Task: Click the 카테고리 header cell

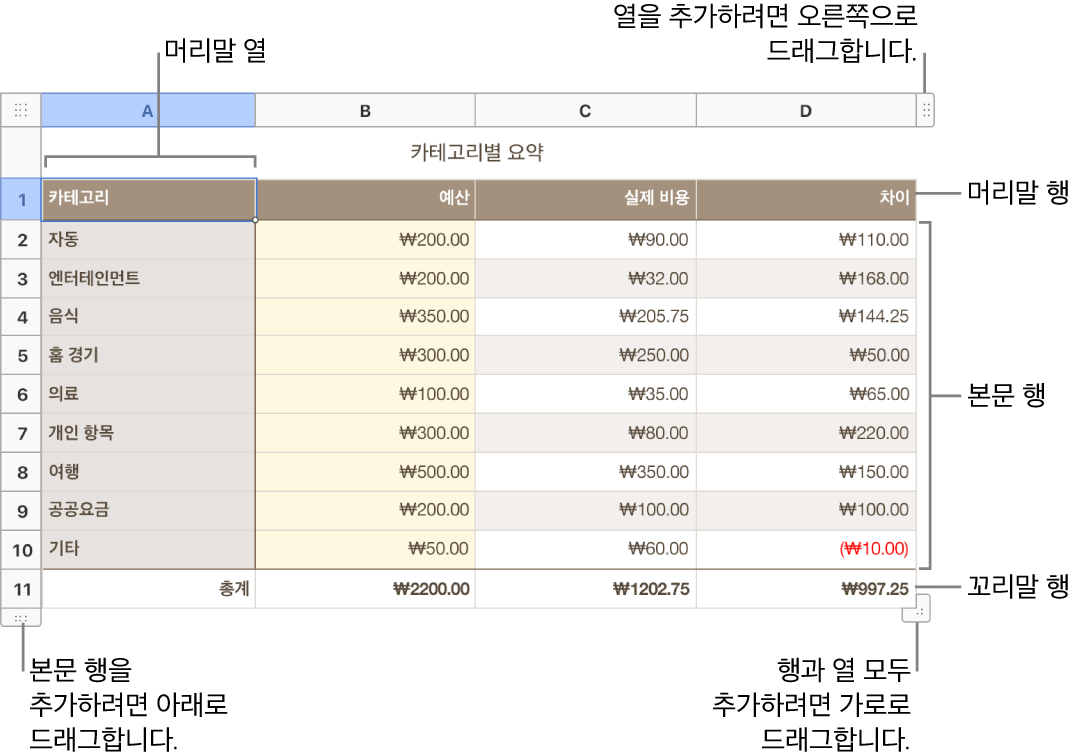Action: click(x=147, y=199)
